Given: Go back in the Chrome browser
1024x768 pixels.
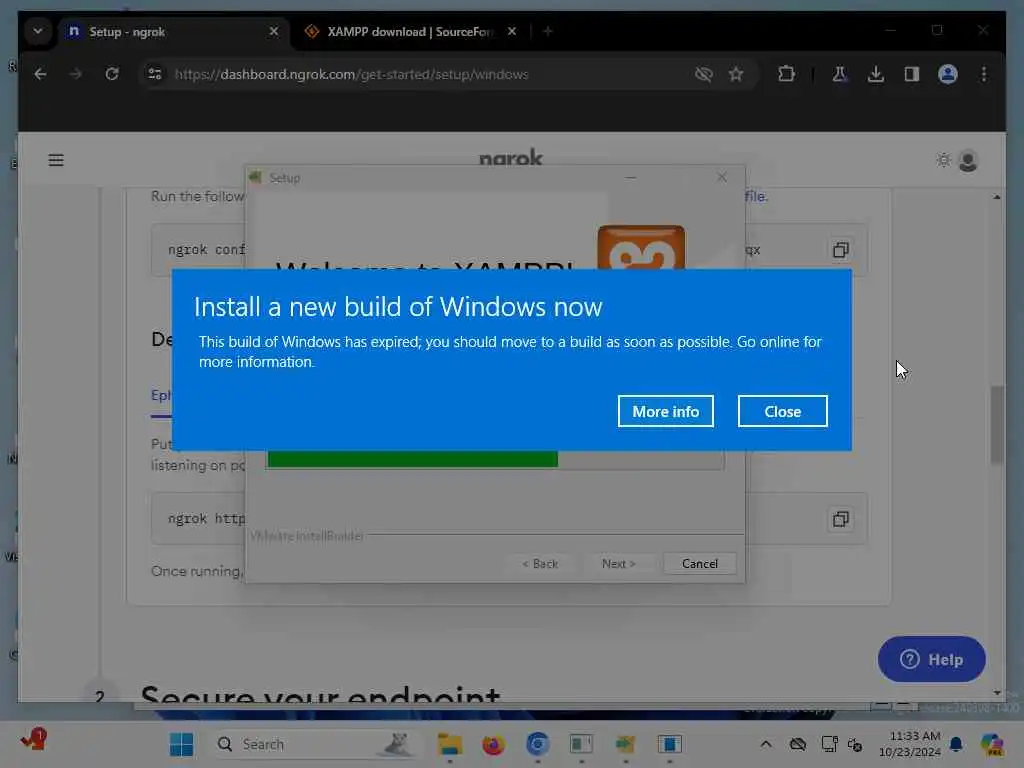Looking at the screenshot, I should pyautogui.click(x=40, y=74).
